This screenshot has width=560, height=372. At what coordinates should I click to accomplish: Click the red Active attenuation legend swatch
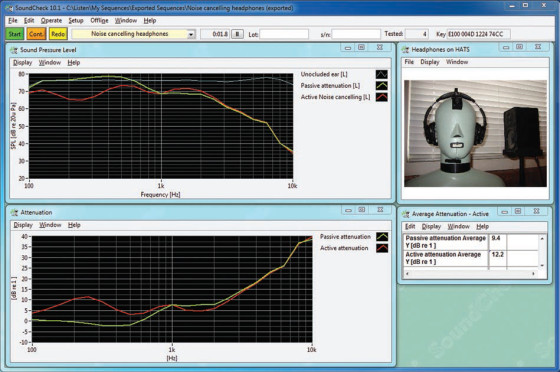382,248
